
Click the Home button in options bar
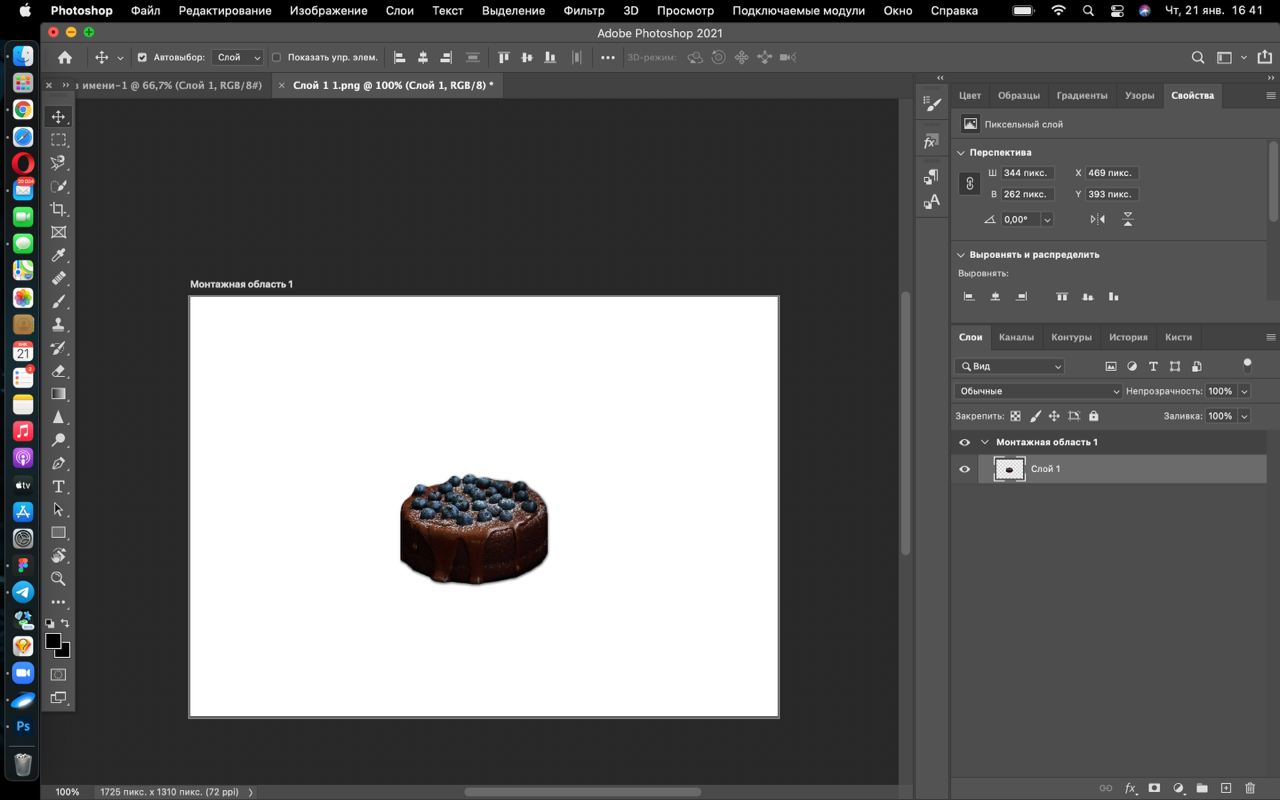tap(65, 58)
